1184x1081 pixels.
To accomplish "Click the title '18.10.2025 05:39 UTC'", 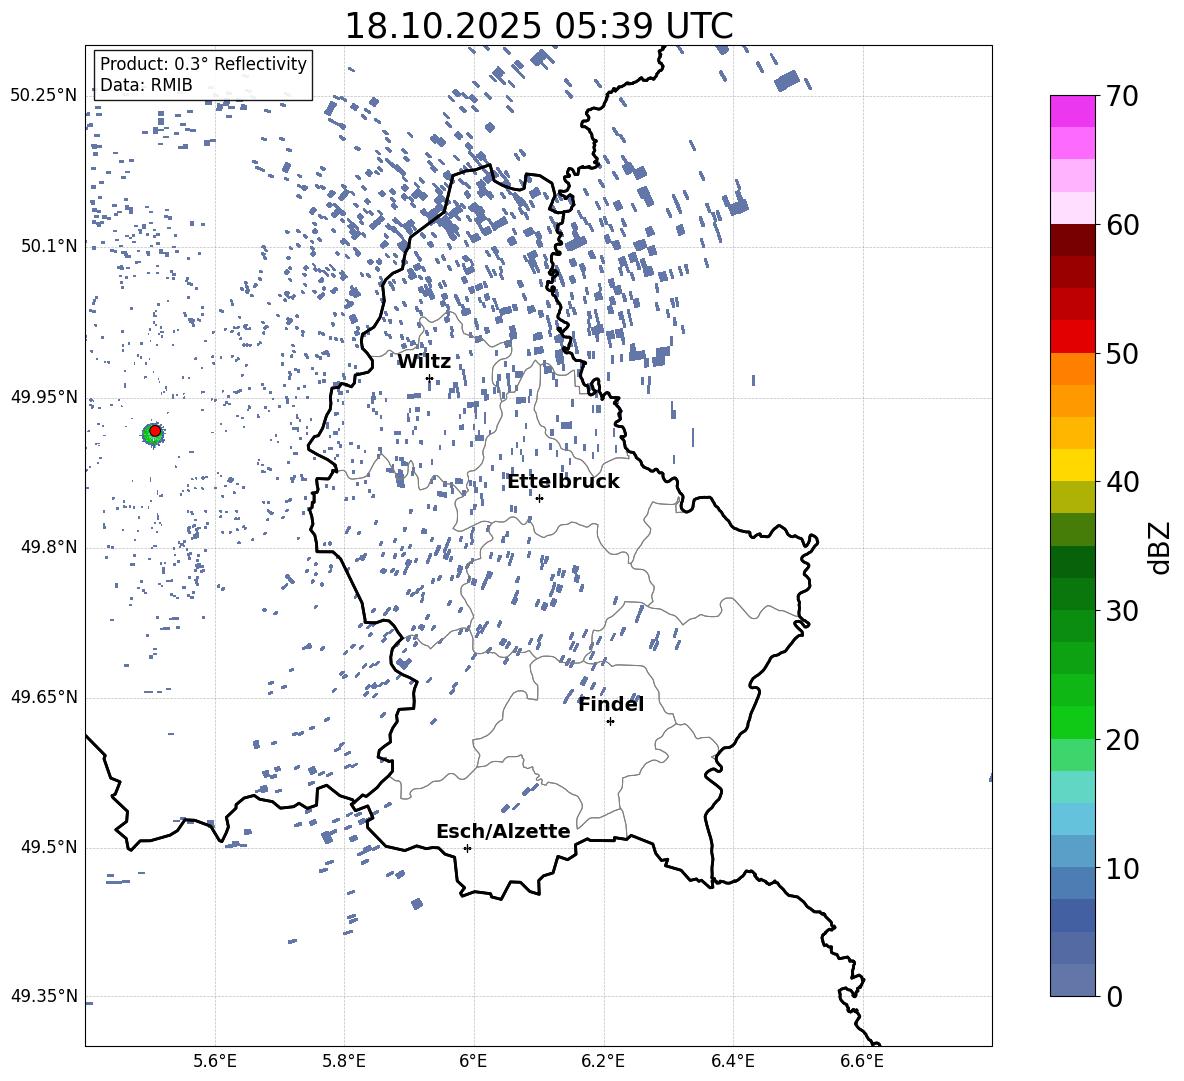I will click(538, 26).
